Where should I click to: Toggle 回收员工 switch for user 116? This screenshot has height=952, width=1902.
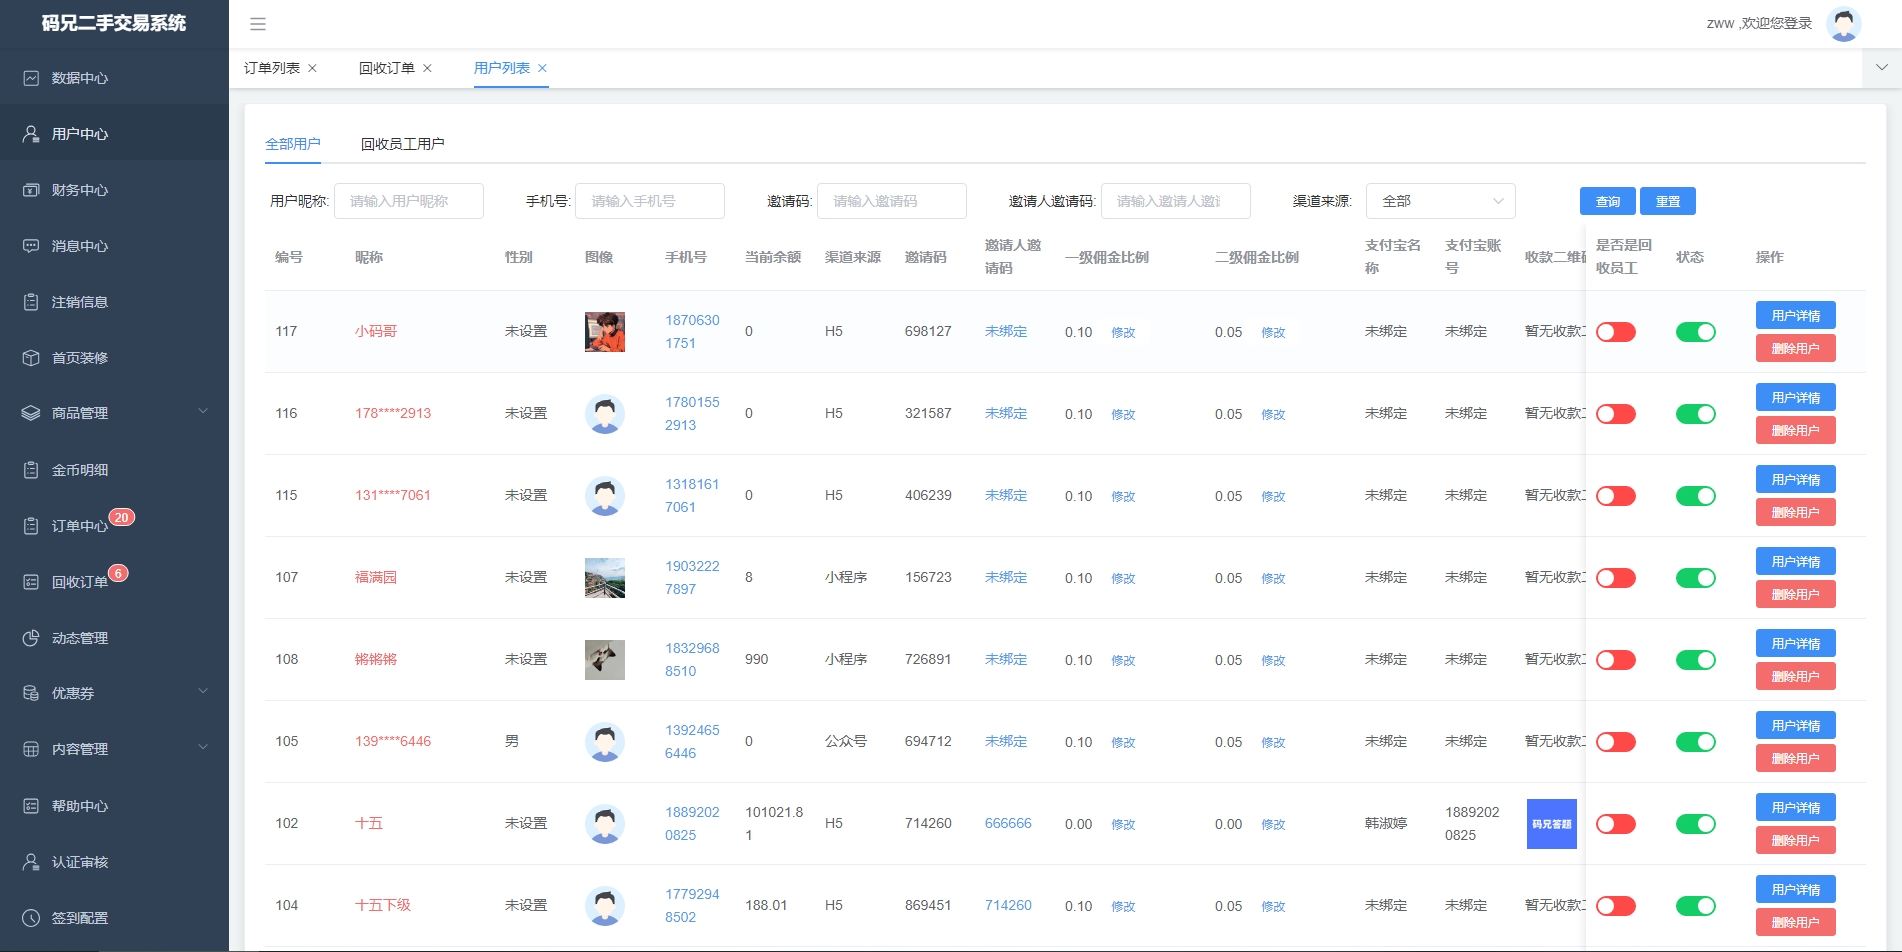tap(1616, 414)
